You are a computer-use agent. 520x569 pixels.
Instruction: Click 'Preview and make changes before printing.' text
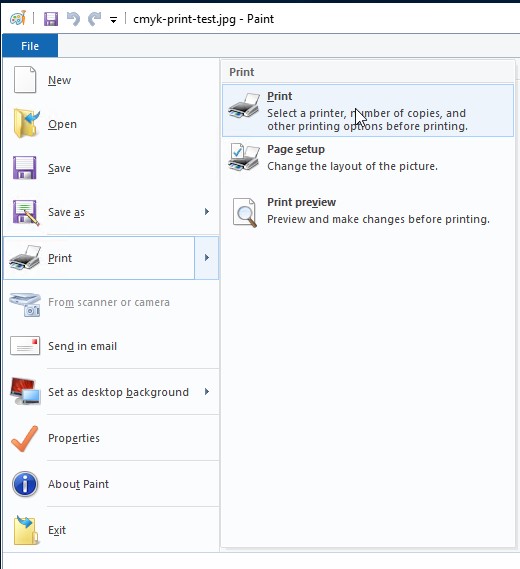click(x=378, y=219)
